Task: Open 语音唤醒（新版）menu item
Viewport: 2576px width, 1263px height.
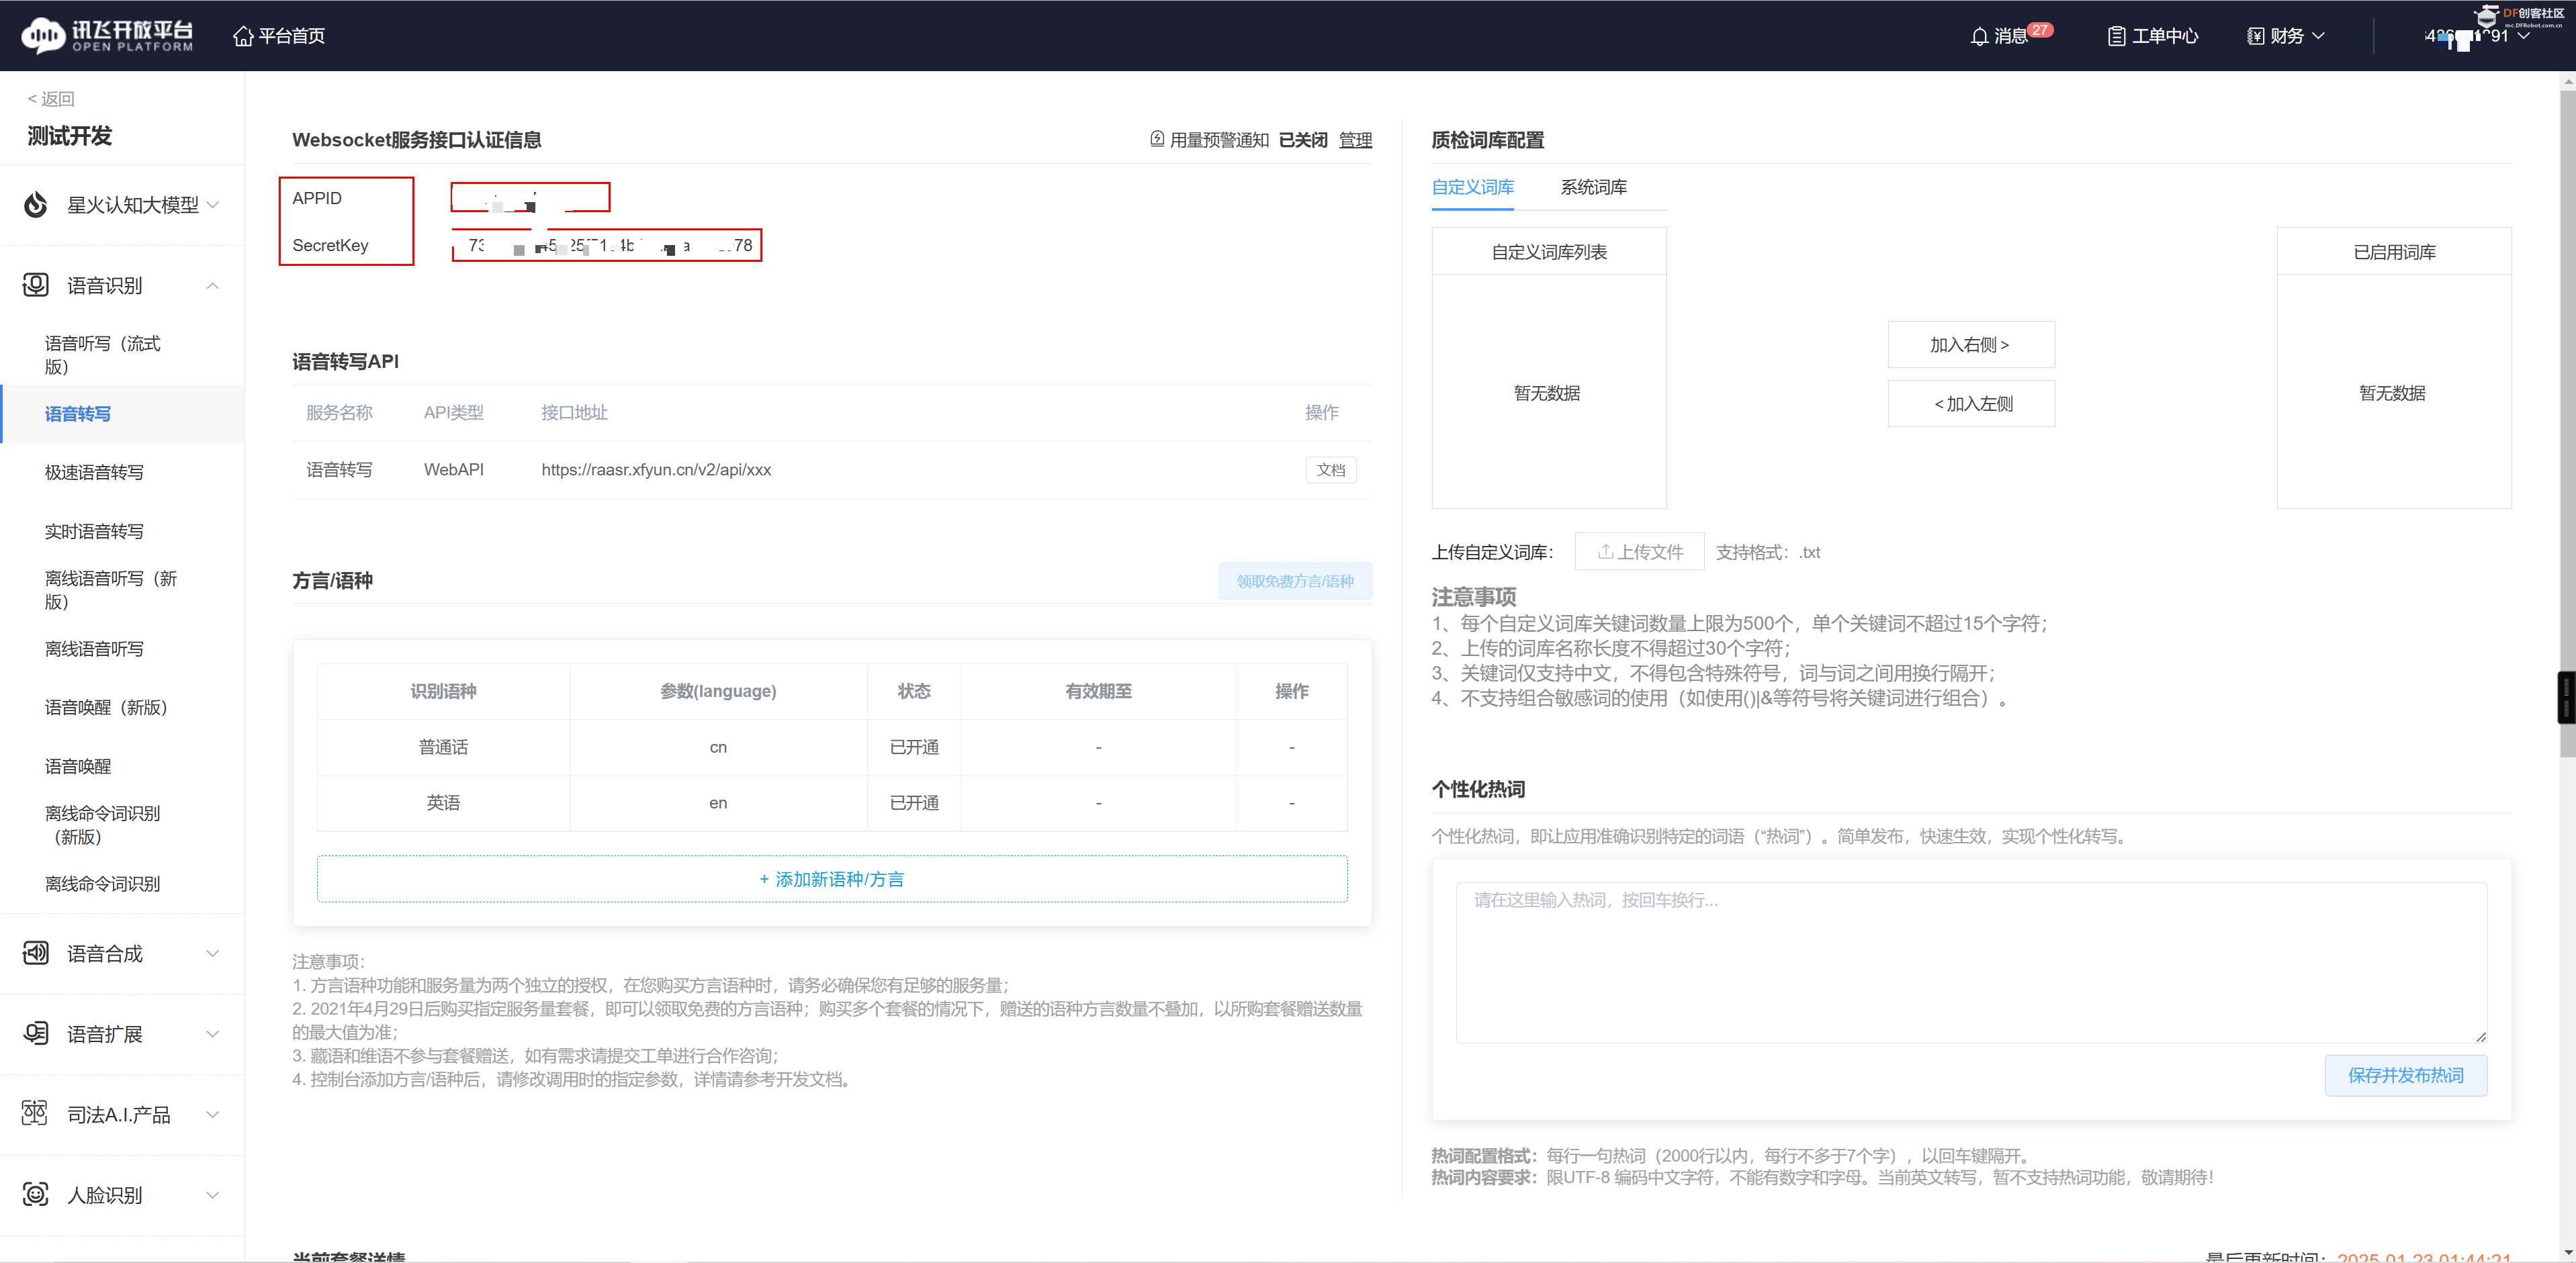Action: pos(106,707)
